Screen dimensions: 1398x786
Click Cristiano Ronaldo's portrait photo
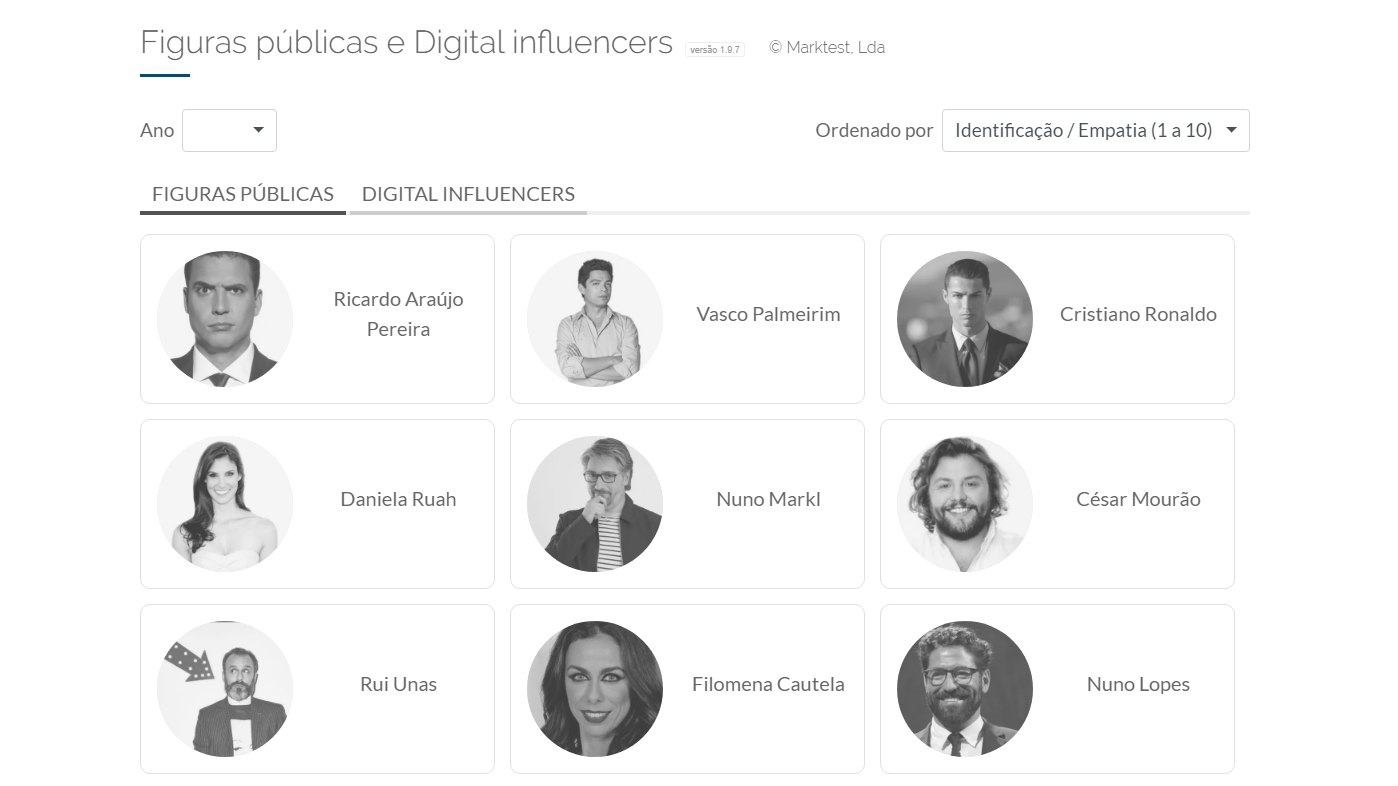click(965, 319)
